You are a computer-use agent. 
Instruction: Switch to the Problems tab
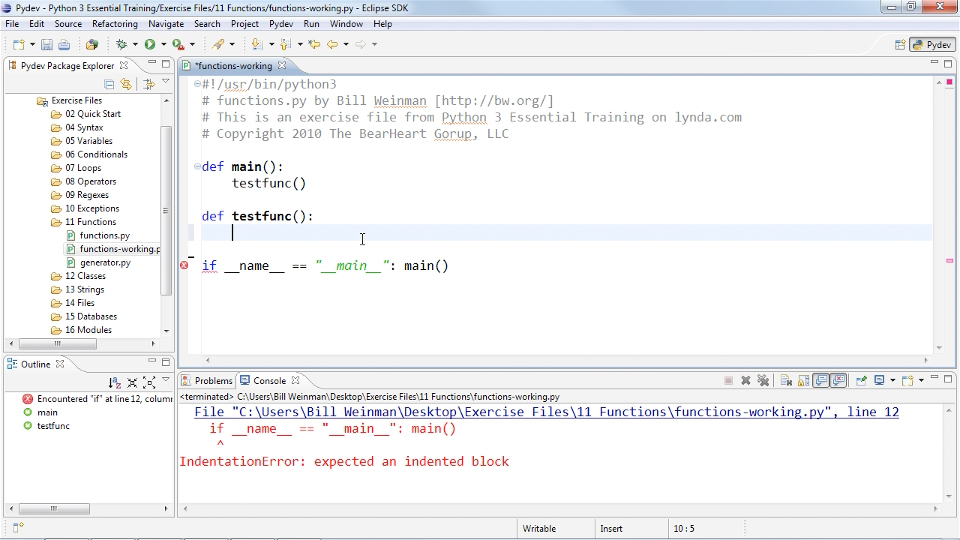(207, 381)
